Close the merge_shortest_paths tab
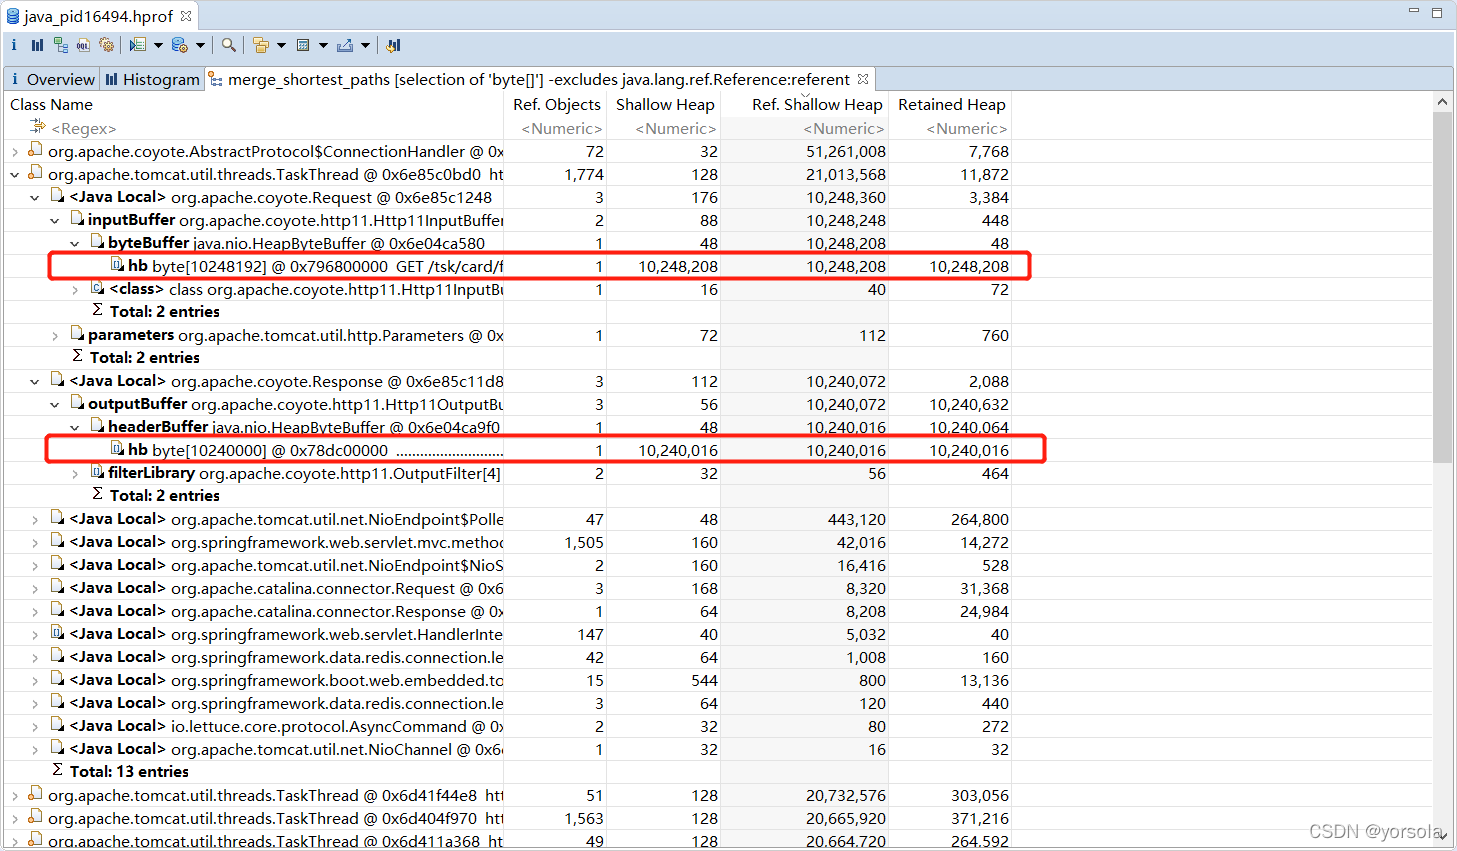Image resolution: width=1457 pixels, height=851 pixels. pos(860,79)
